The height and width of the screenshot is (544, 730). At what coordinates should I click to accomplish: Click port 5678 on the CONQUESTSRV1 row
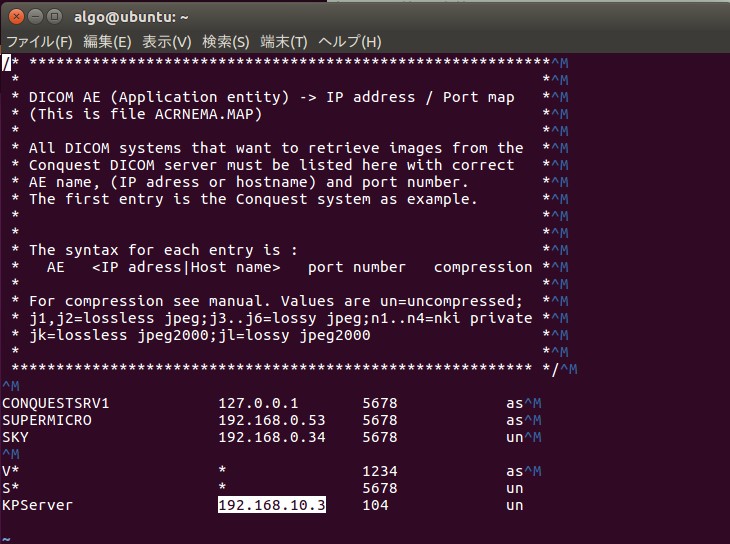380,403
